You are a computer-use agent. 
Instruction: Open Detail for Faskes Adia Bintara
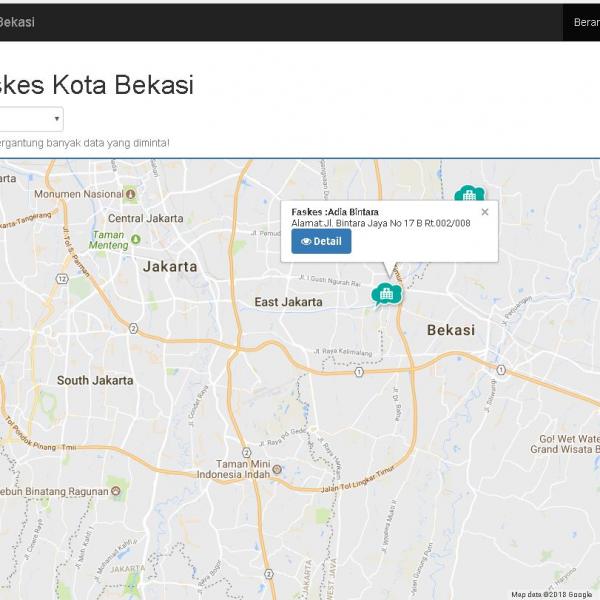321,241
